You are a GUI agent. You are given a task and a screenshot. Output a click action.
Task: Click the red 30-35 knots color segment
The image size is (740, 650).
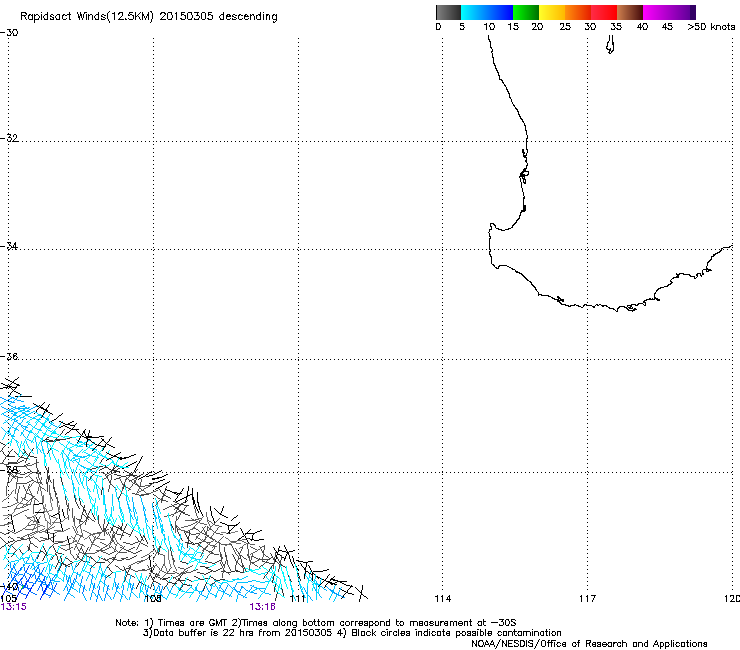[x=604, y=12]
